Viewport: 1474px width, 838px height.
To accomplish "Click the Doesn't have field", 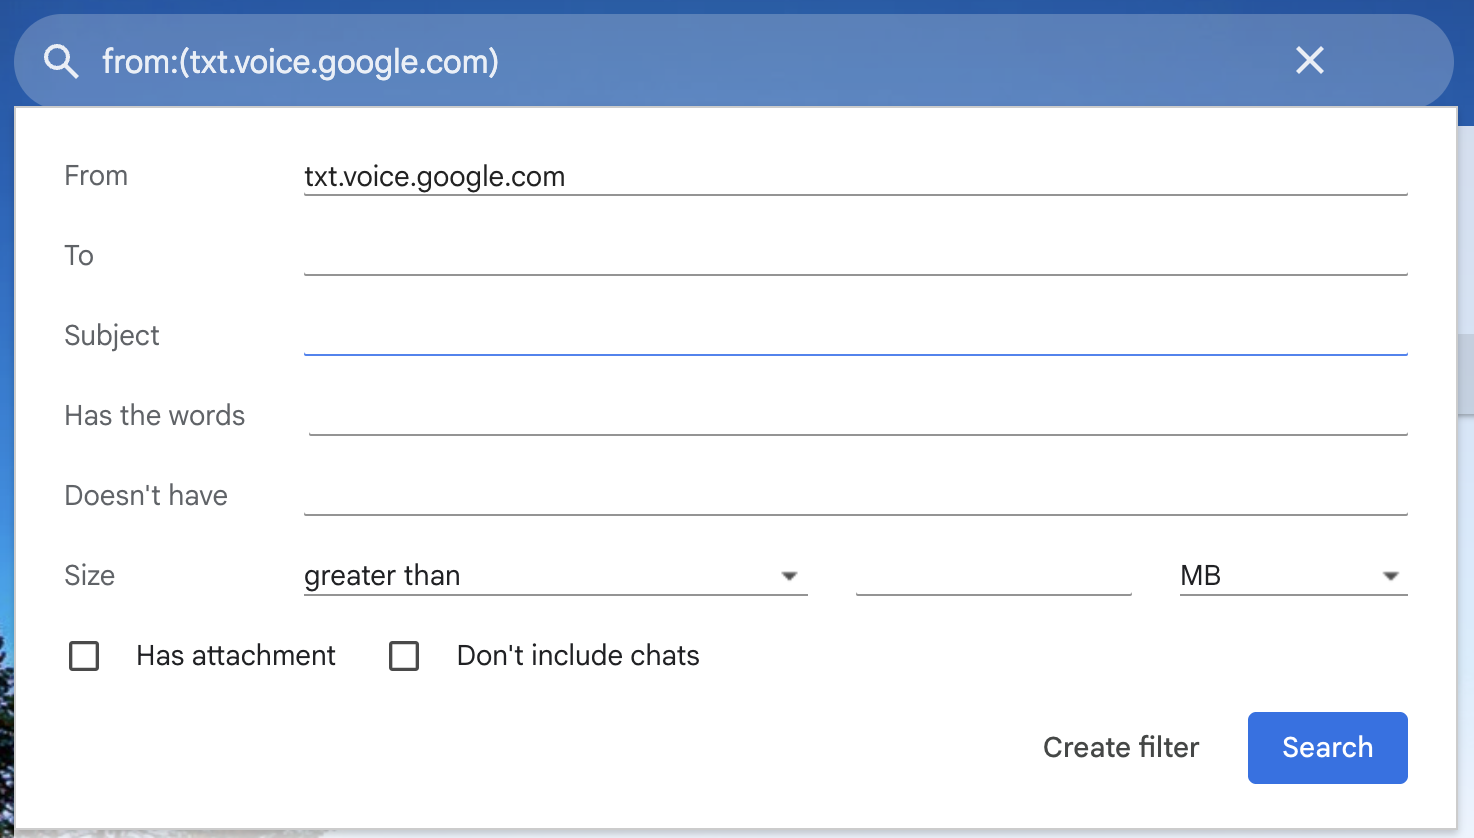I will point(855,496).
